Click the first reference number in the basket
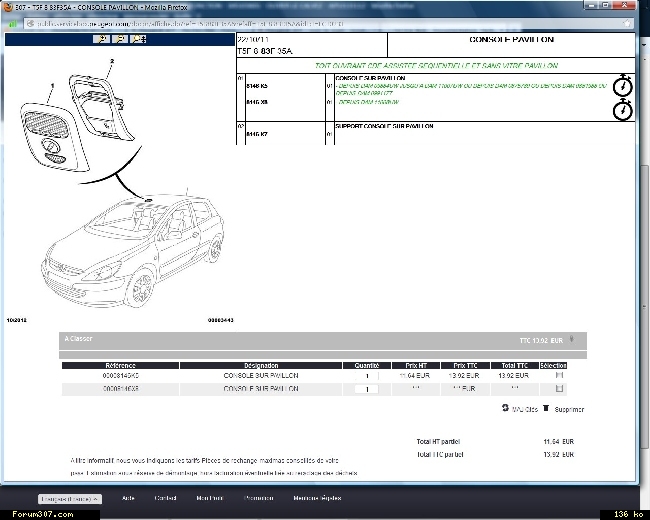Screen dimensions: 650x520 121,375
